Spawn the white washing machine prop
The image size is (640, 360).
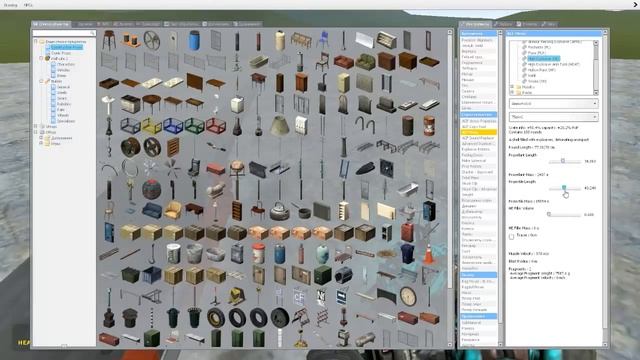(x=237, y=104)
